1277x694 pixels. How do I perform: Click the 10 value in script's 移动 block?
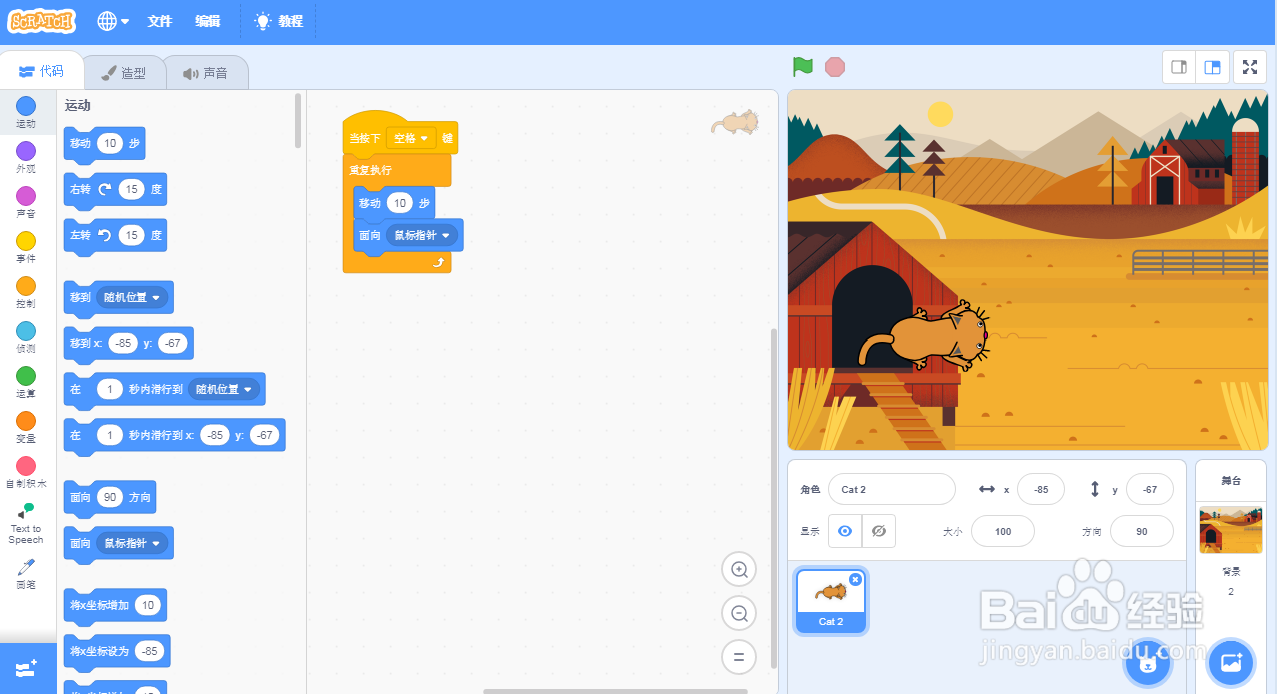pos(400,203)
